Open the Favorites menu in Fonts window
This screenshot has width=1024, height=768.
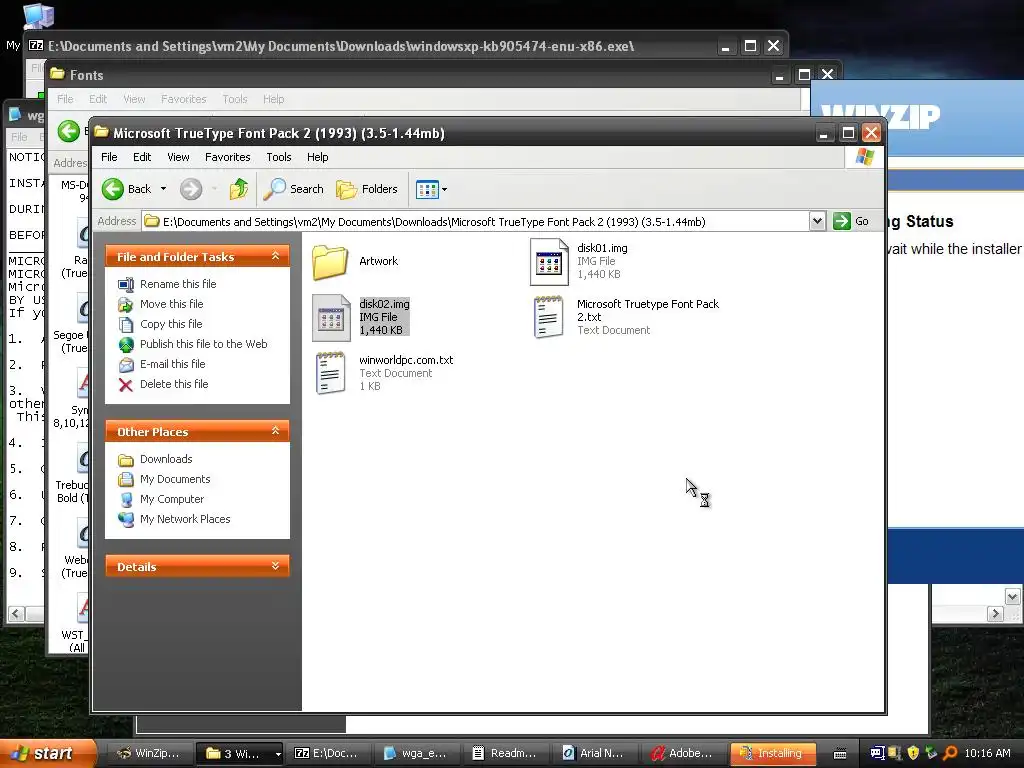(x=184, y=99)
